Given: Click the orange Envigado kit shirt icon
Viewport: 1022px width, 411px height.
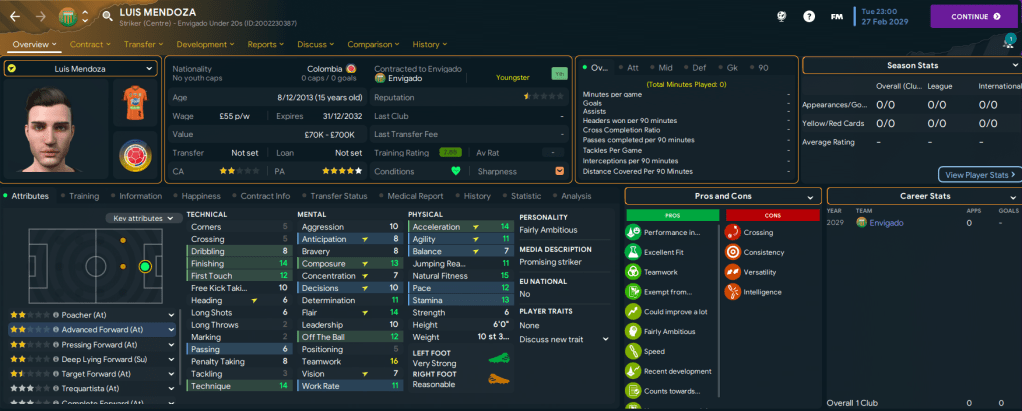Looking at the screenshot, I should pos(133,103).
